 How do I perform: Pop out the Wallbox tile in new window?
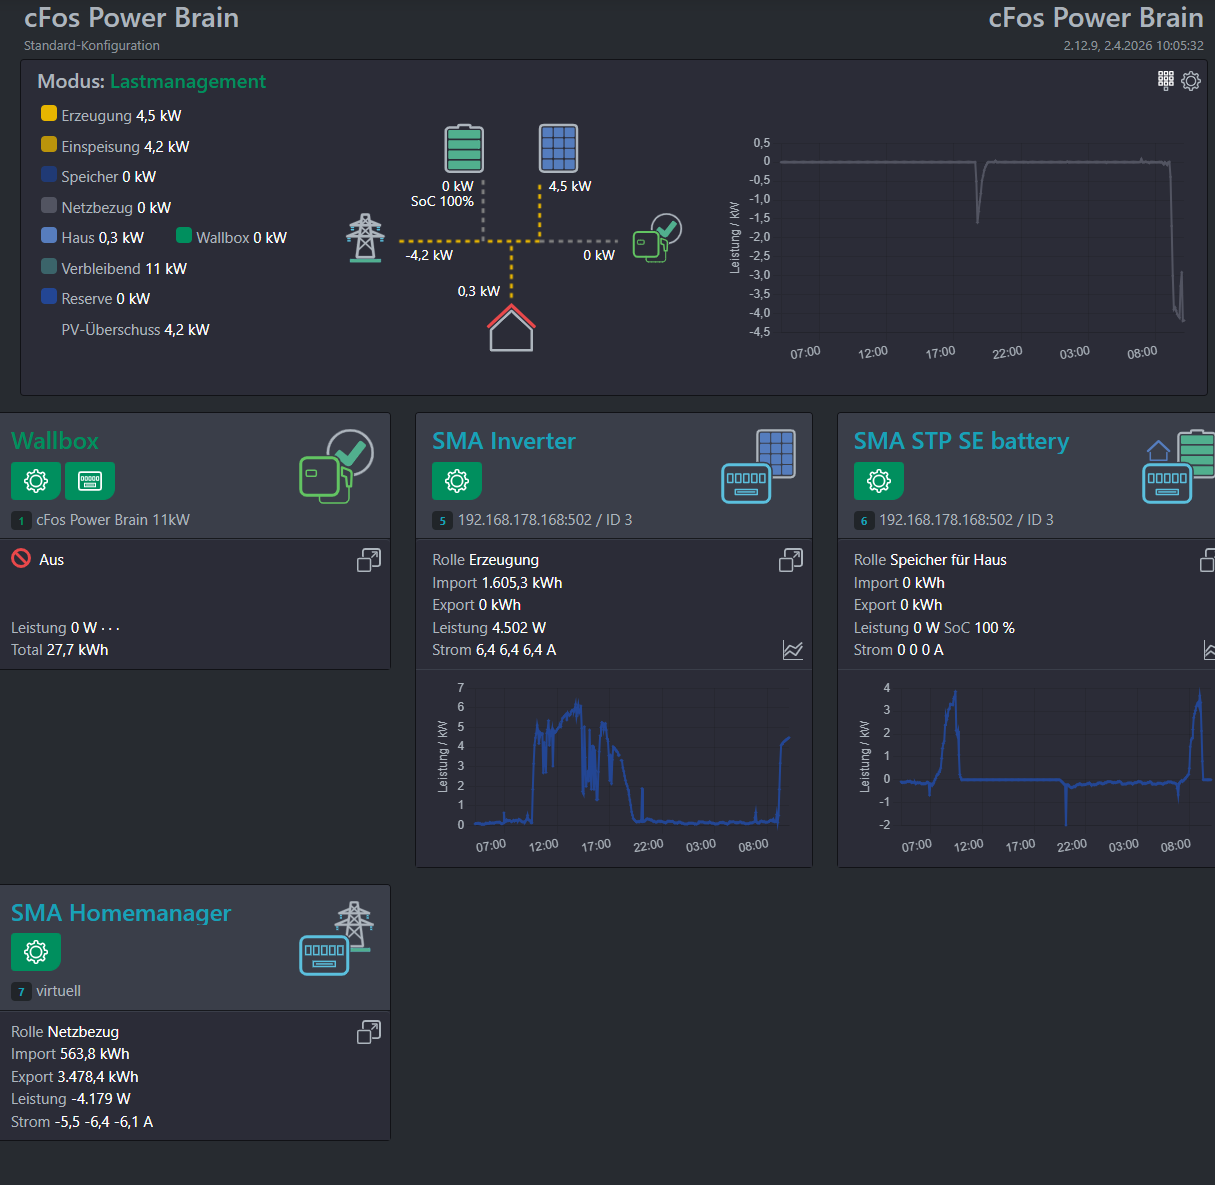pos(369,561)
